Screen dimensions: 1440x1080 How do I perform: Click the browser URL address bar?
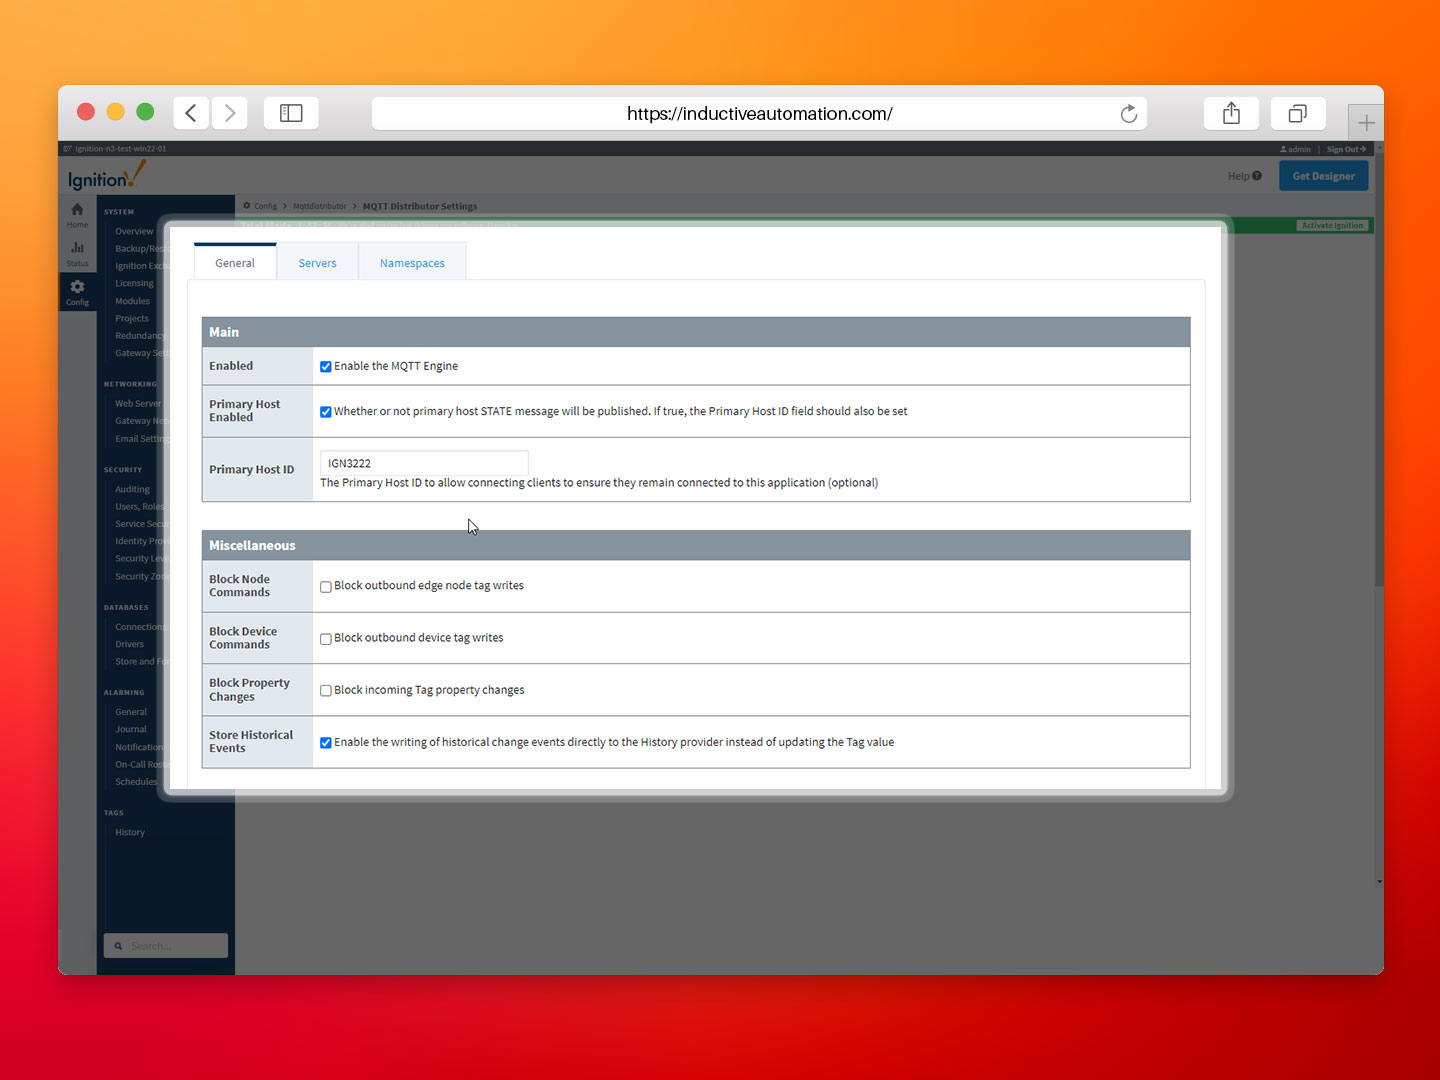[759, 113]
